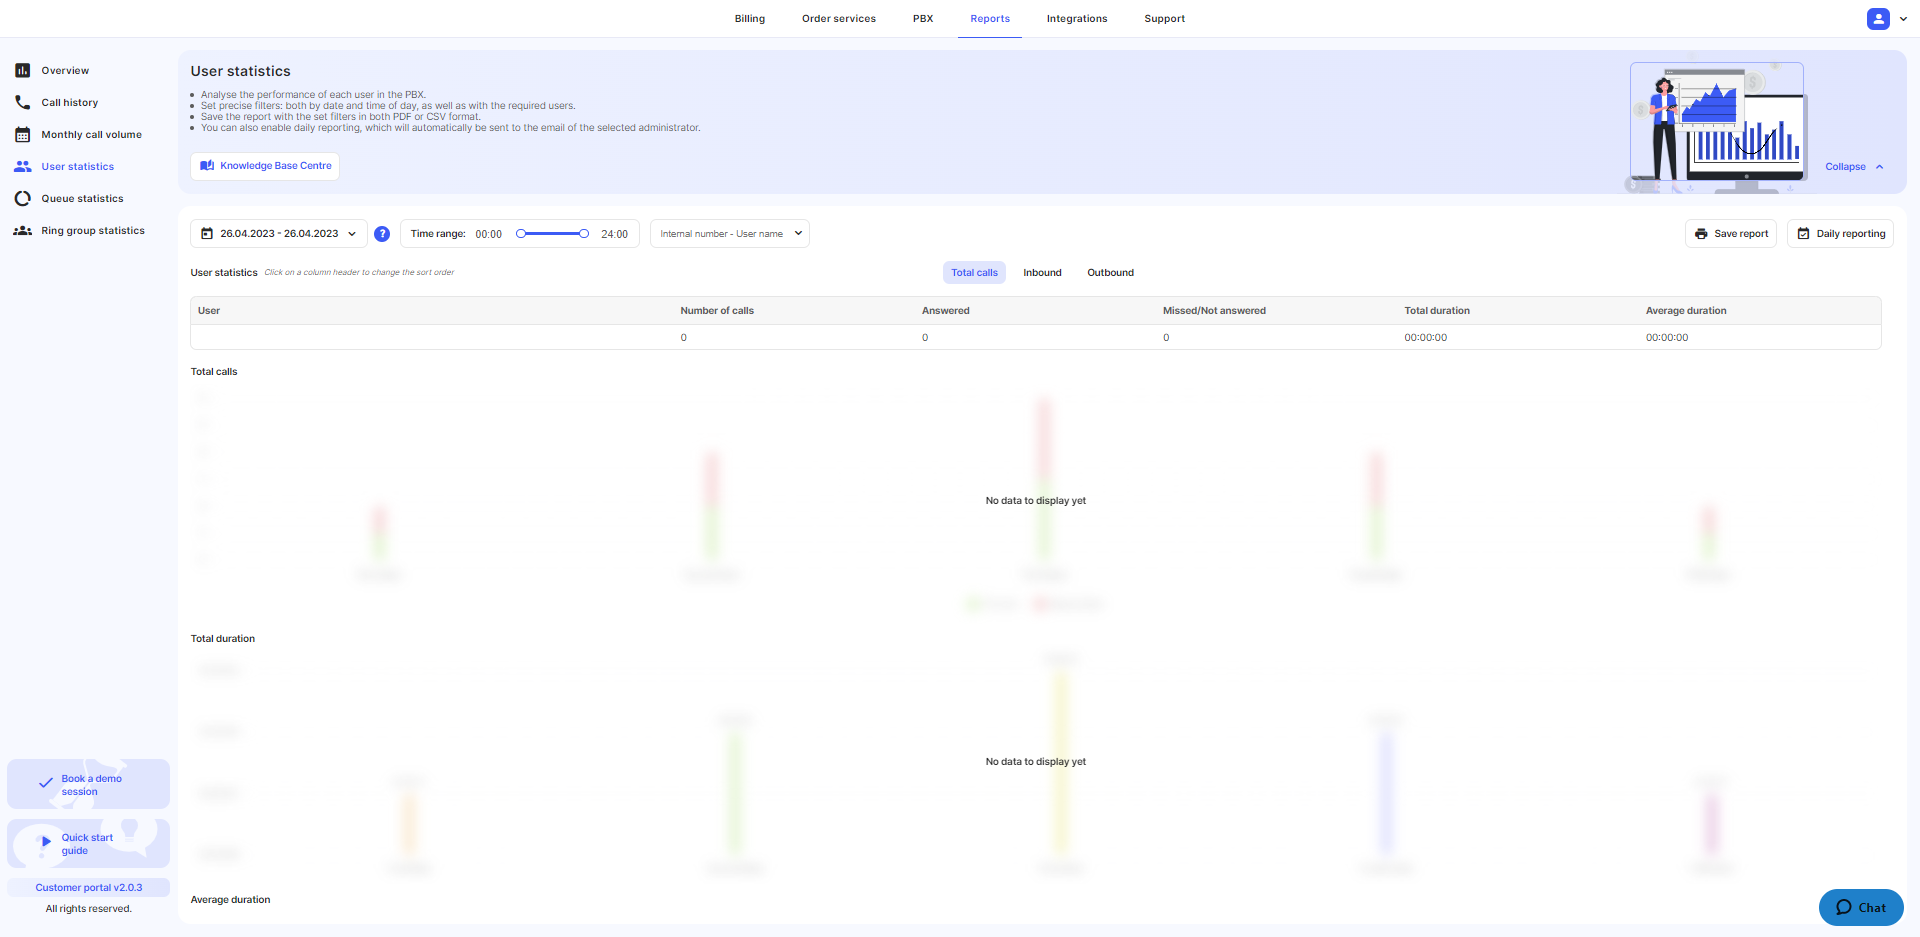This screenshot has height=937, width=1920.
Task: Open the date range dropdown
Action: pos(279,234)
